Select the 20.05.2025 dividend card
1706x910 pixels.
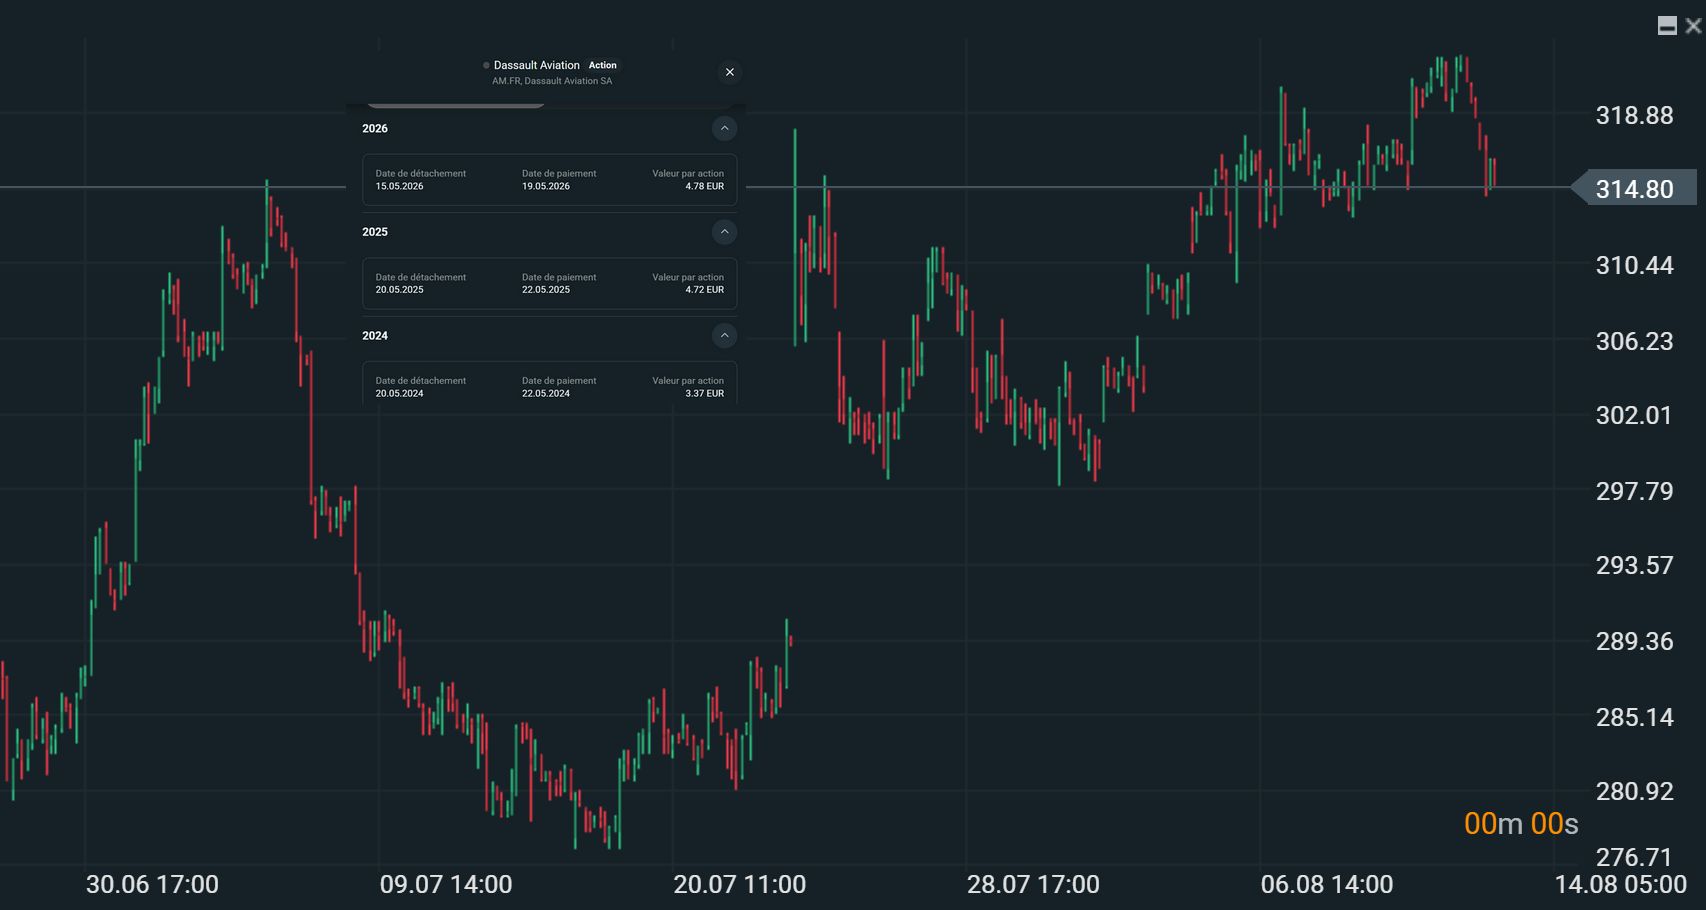click(x=550, y=283)
